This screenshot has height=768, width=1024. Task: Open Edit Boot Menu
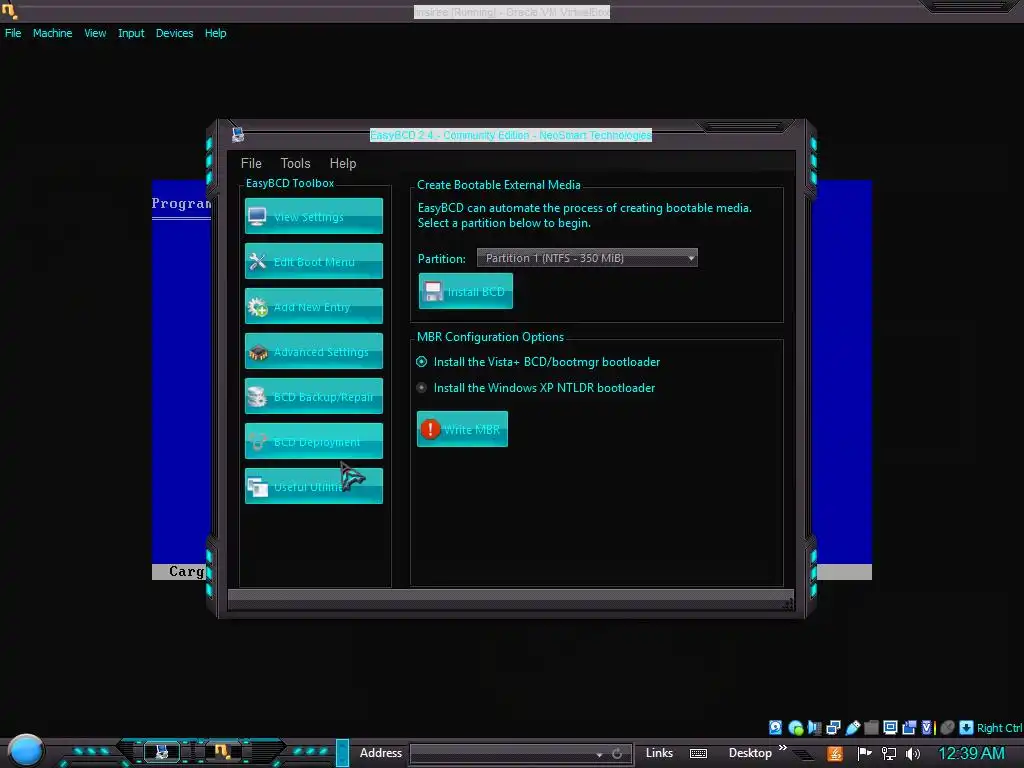click(x=314, y=261)
